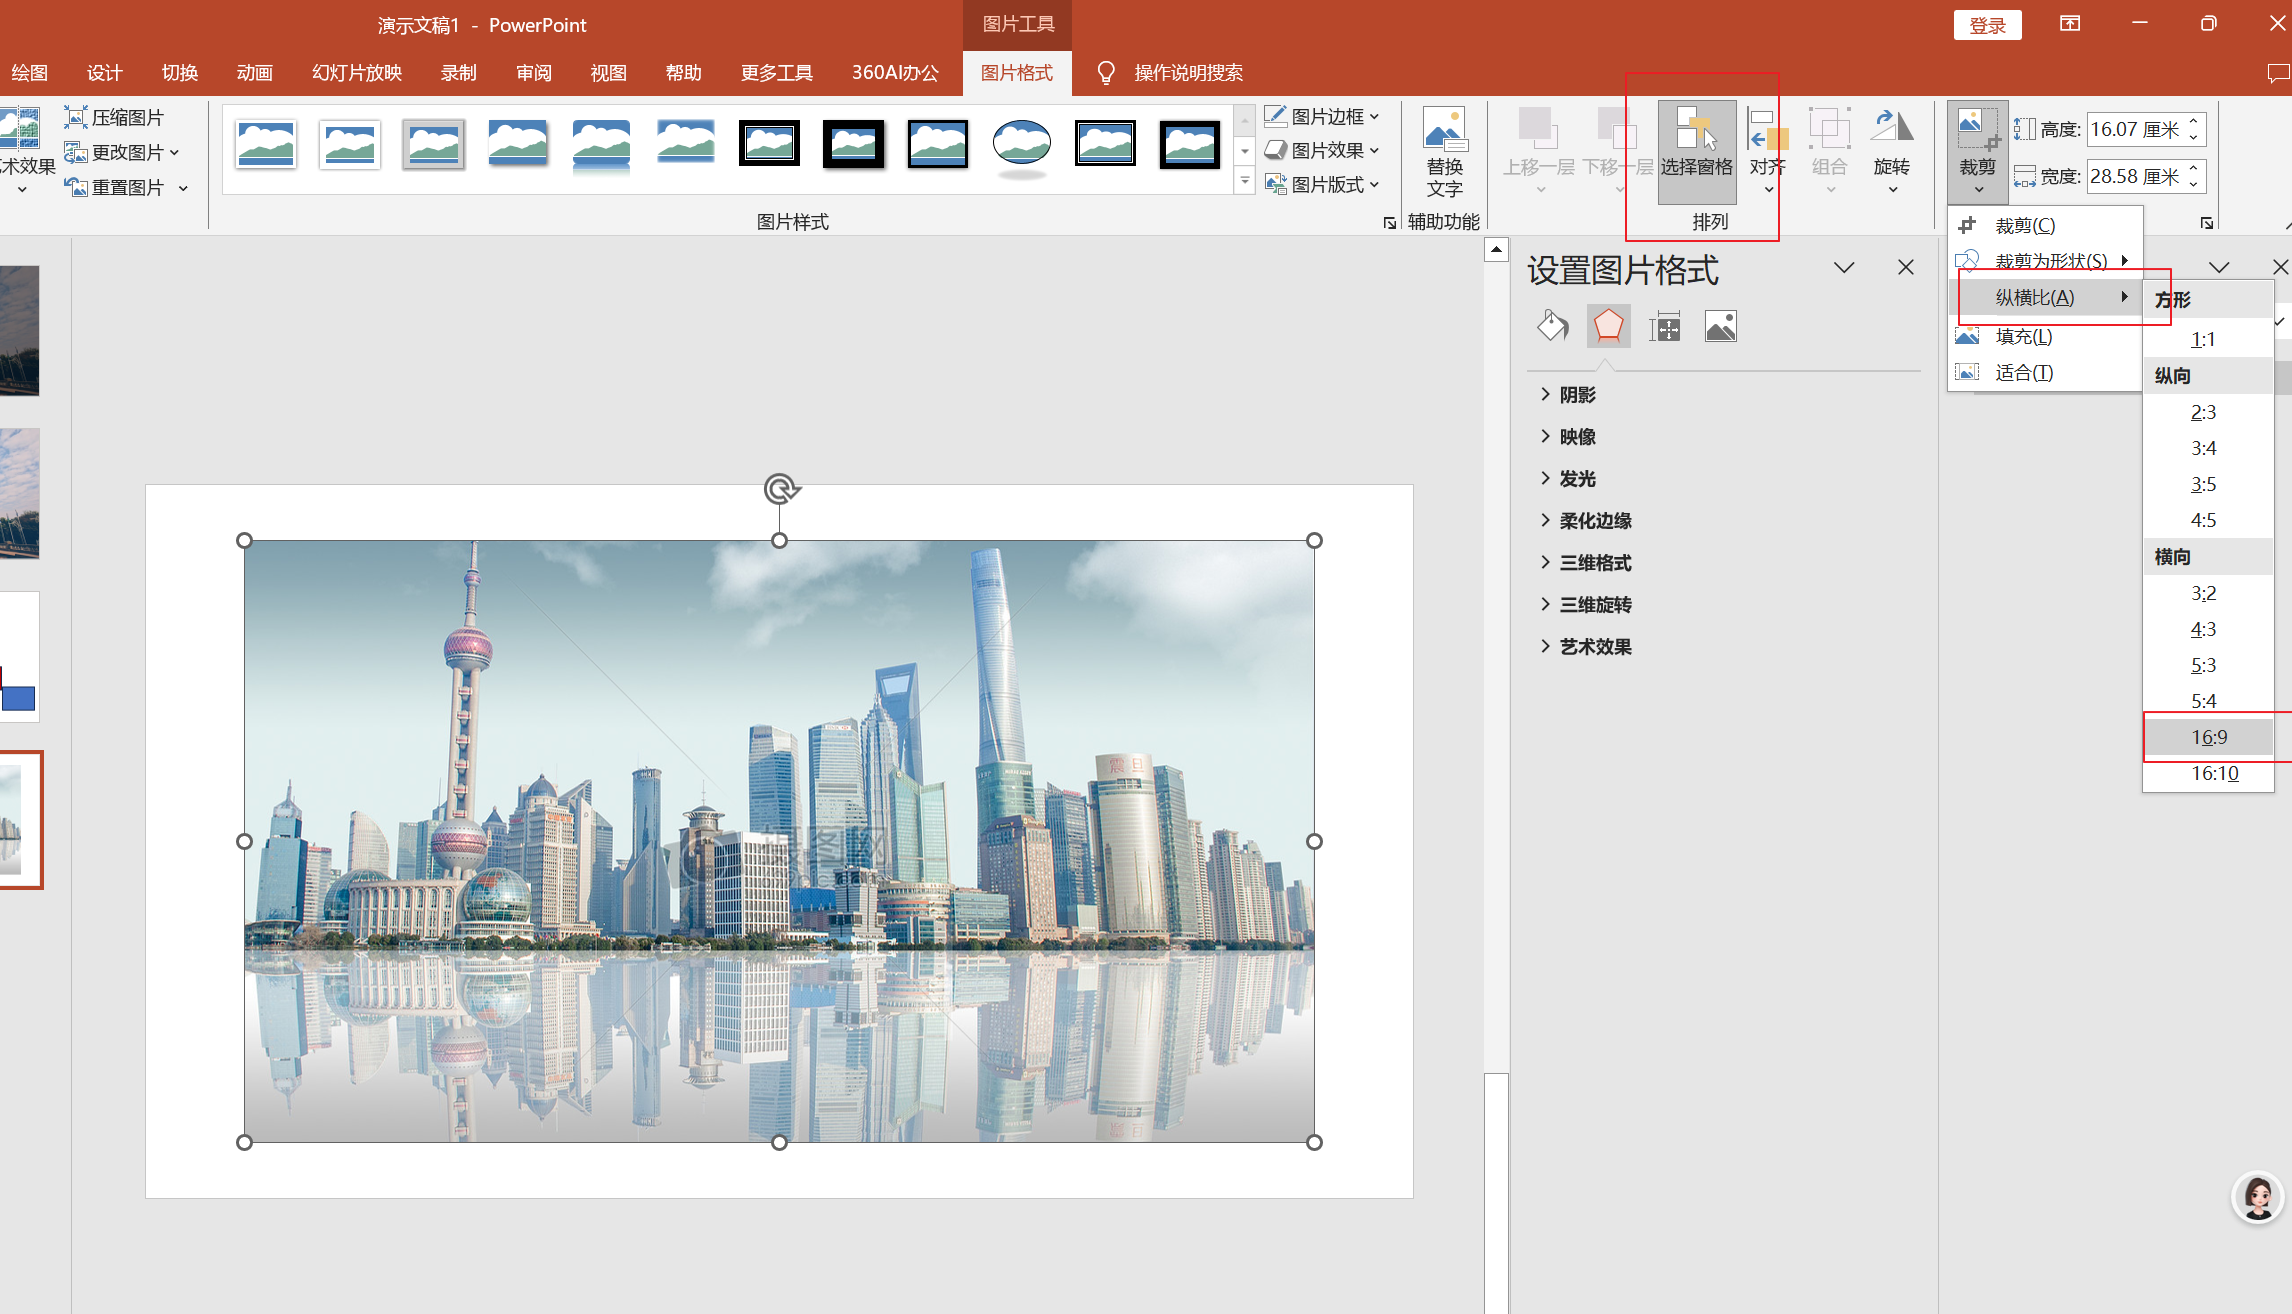Viewport: 2292px width, 1314px height.
Task: Choose the Fit (适合) crop option
Action: tap(2023, 373)
